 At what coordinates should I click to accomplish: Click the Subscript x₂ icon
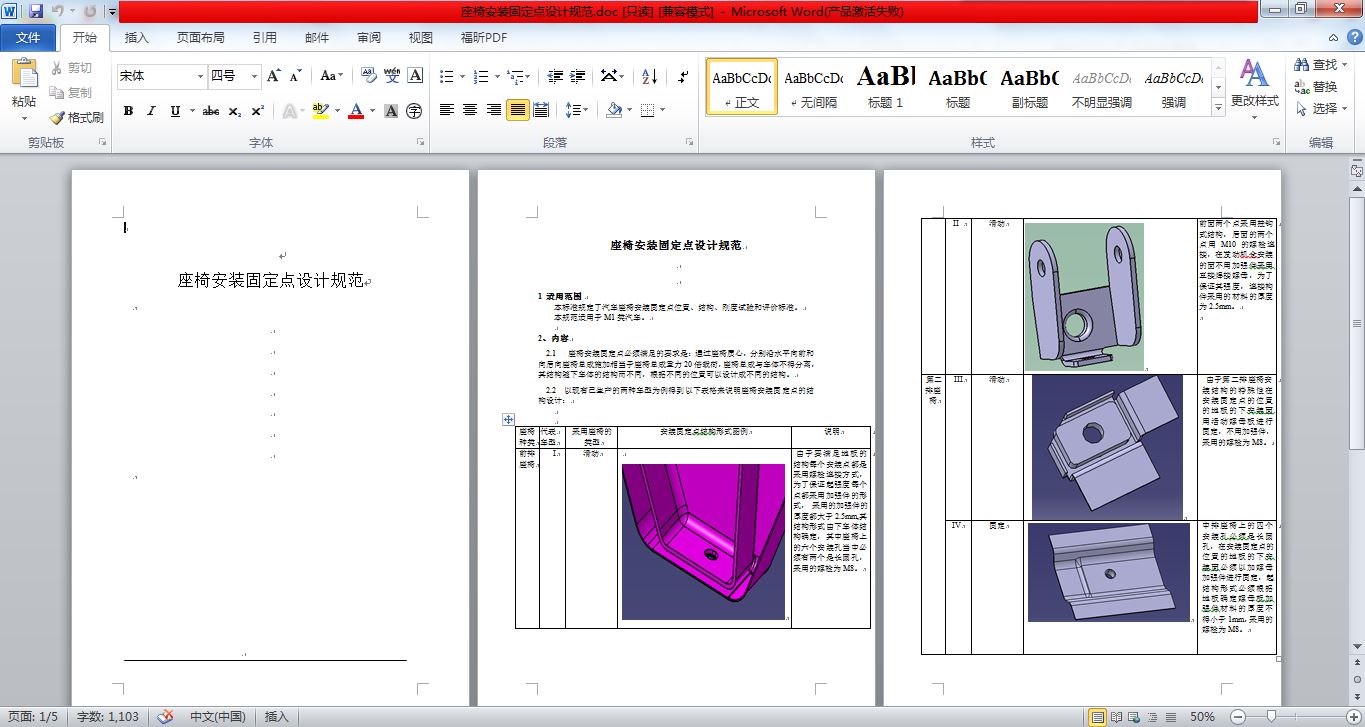tap(235, 111)
